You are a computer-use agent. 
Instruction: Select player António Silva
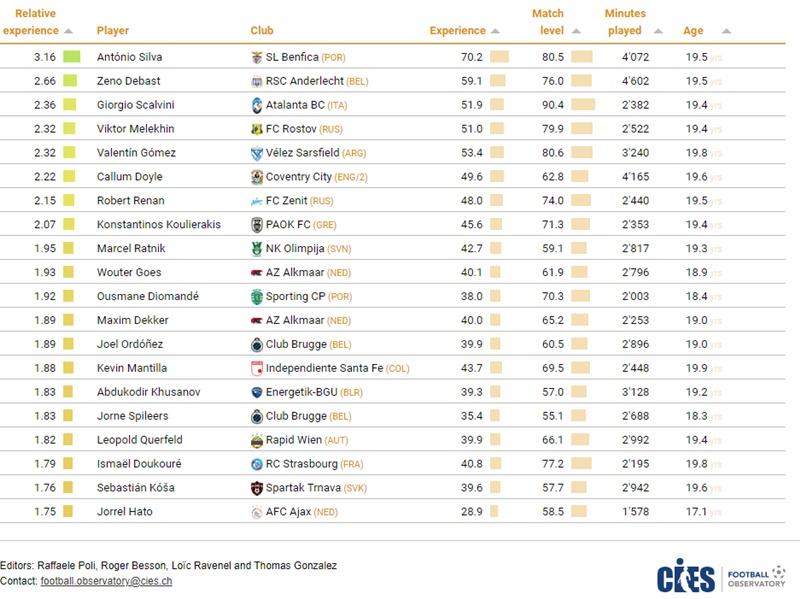pyautogui.click(x=129, y=57)
